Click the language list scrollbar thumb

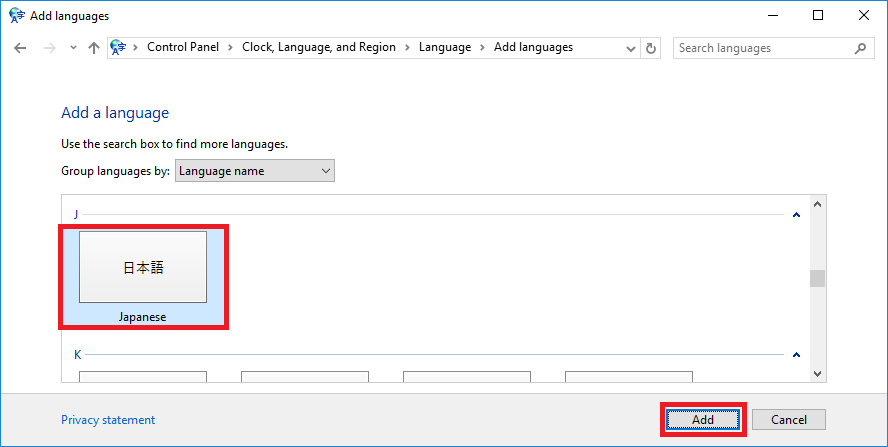[817, 278]
